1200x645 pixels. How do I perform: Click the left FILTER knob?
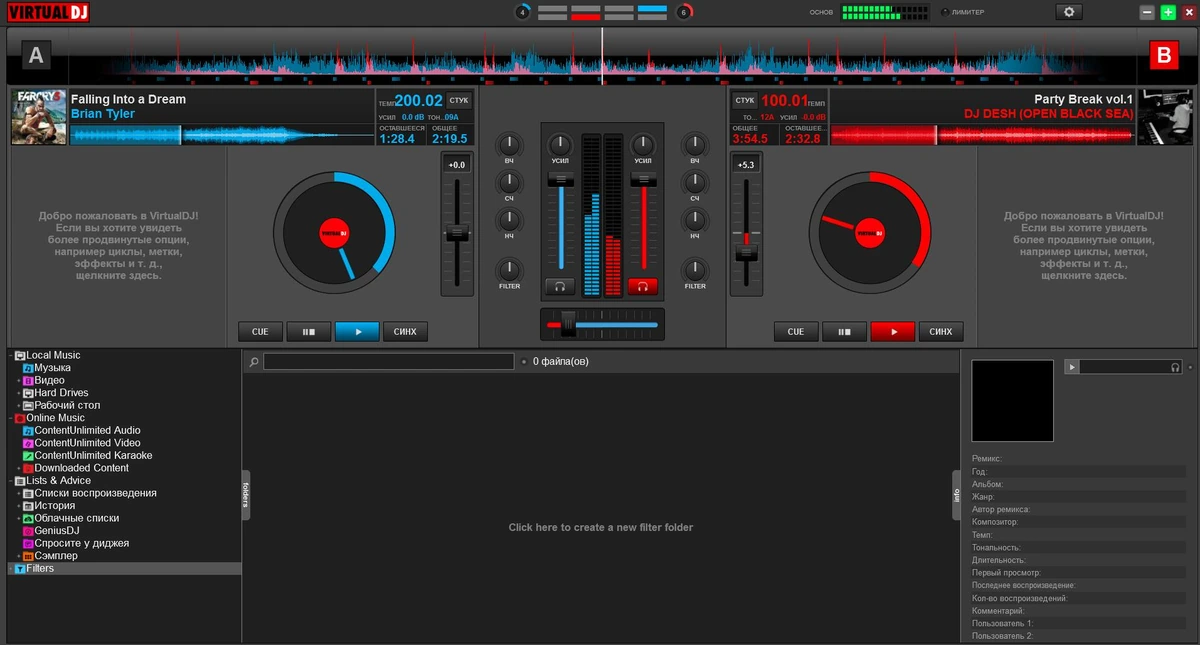click(x=510, y=269)
